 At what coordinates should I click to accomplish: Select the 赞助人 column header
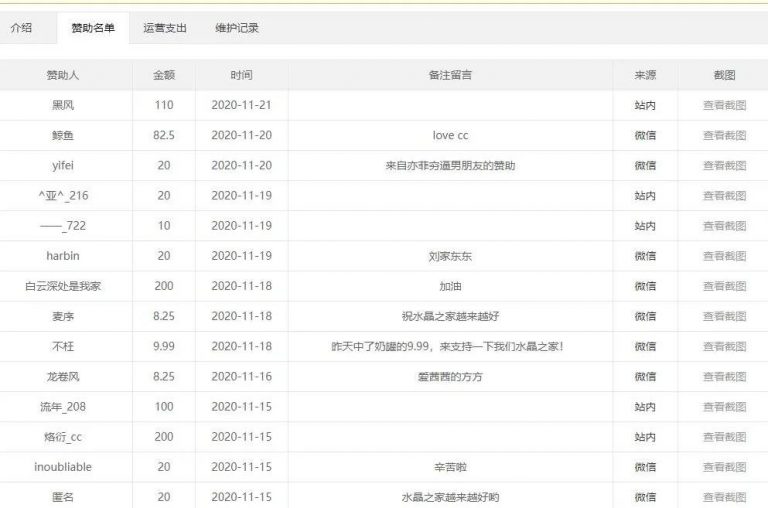pyautogui.click(x=66, y=75)
